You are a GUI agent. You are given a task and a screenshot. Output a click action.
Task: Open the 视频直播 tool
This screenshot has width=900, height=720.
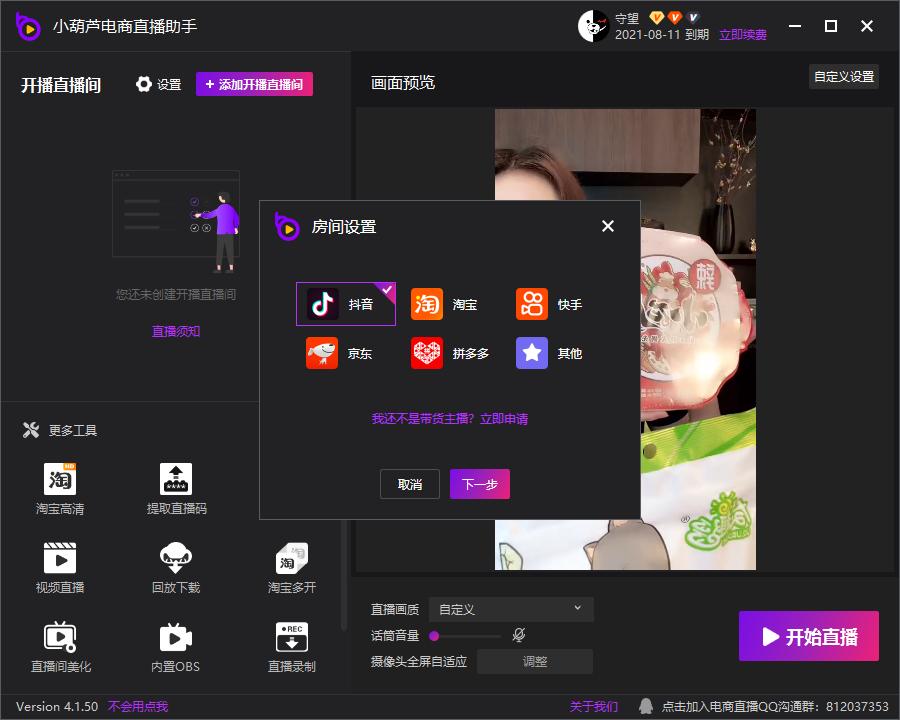click(60, 568)
